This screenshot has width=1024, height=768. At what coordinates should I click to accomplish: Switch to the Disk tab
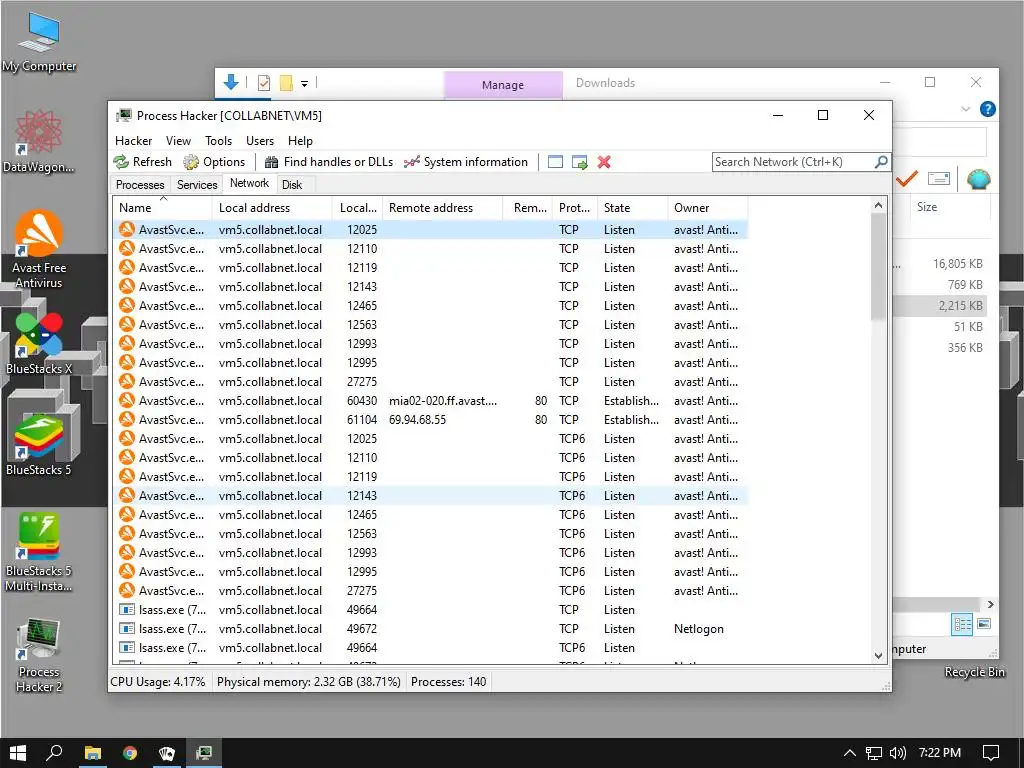[292, 185]
